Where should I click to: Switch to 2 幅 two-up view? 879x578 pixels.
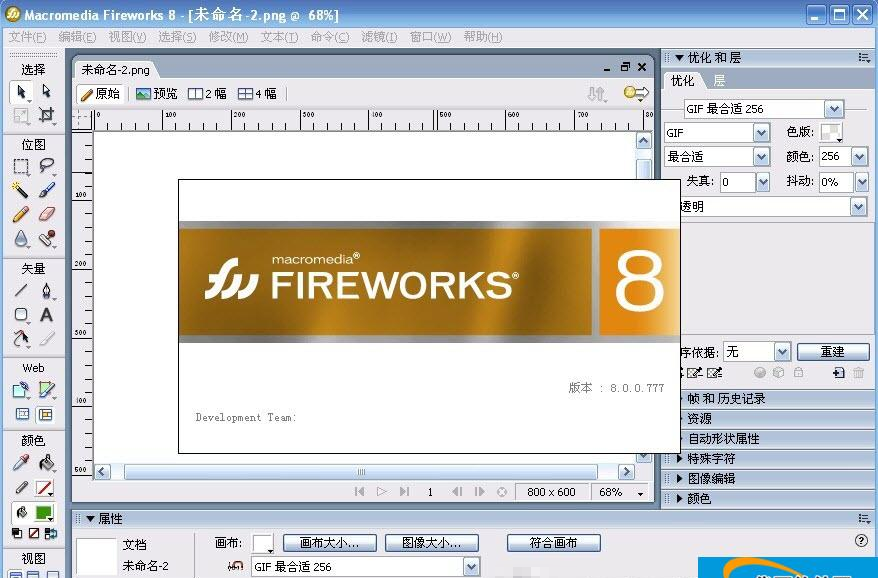click(208, 94)
